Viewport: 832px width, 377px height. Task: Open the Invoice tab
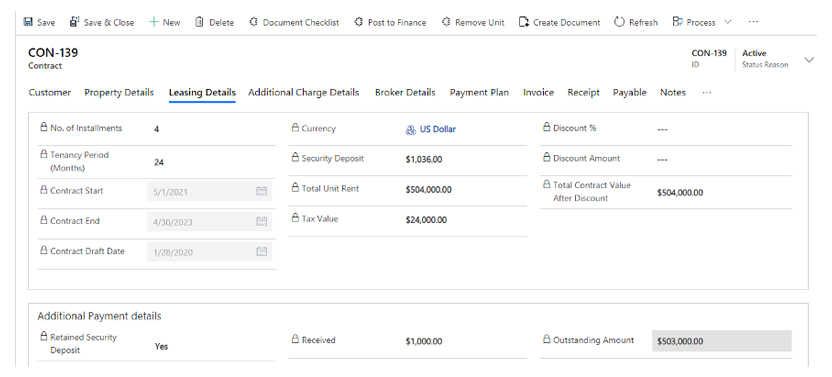point(538,92)
